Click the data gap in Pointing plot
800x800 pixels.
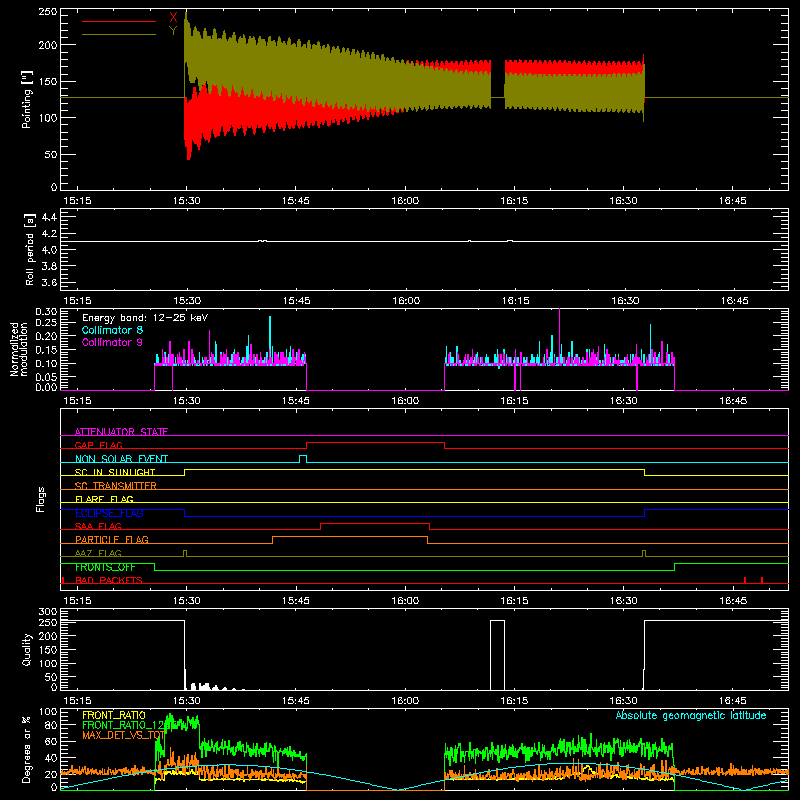498,84
